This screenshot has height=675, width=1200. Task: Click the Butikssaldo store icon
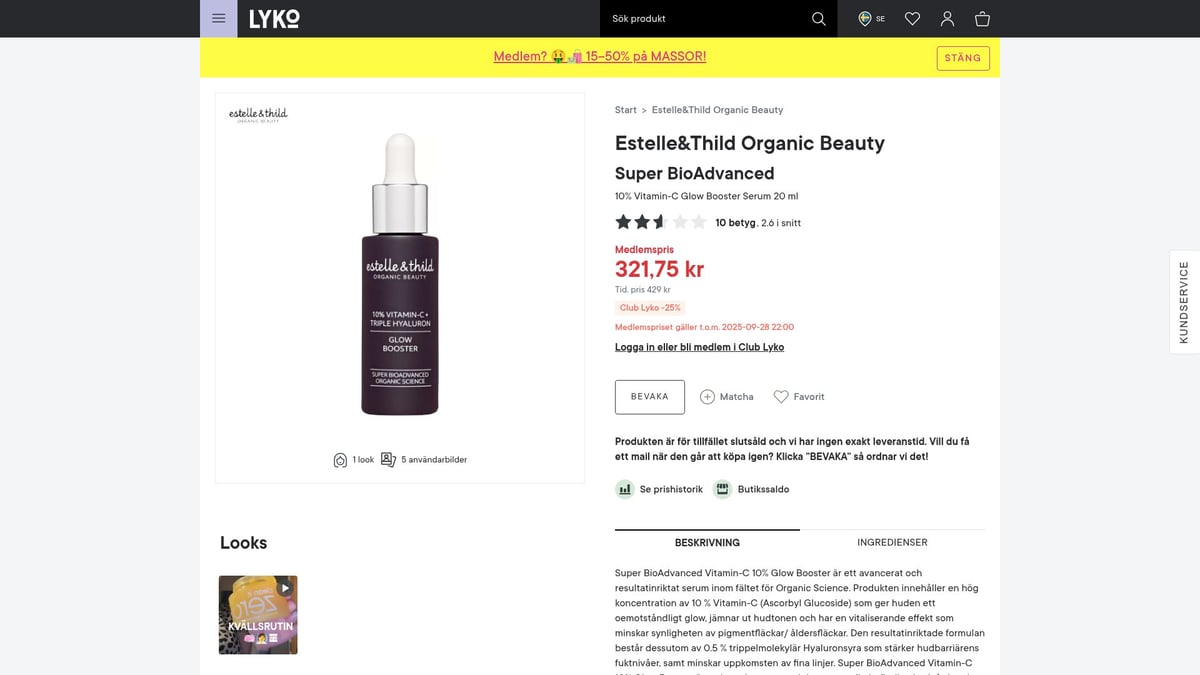(723, 489)
